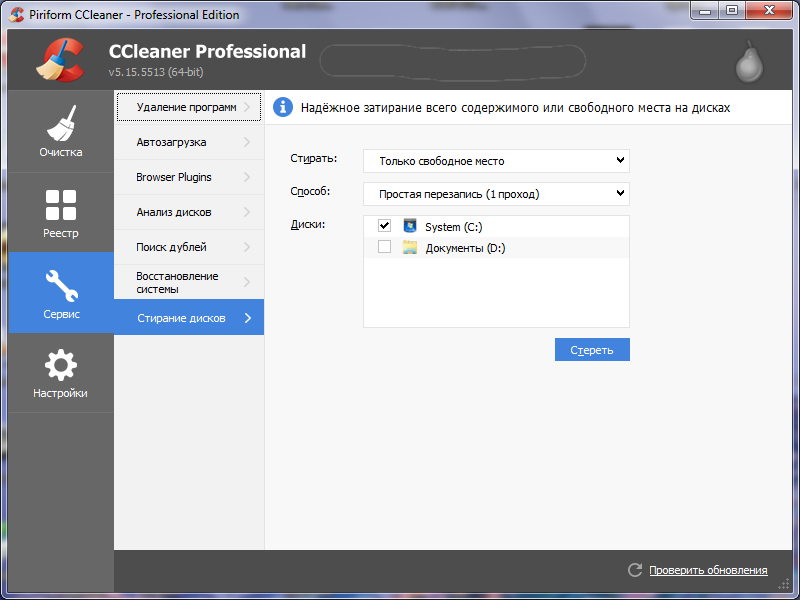
Task: Check the Документы (D:) drive checkbox
Action: point(384,247)
